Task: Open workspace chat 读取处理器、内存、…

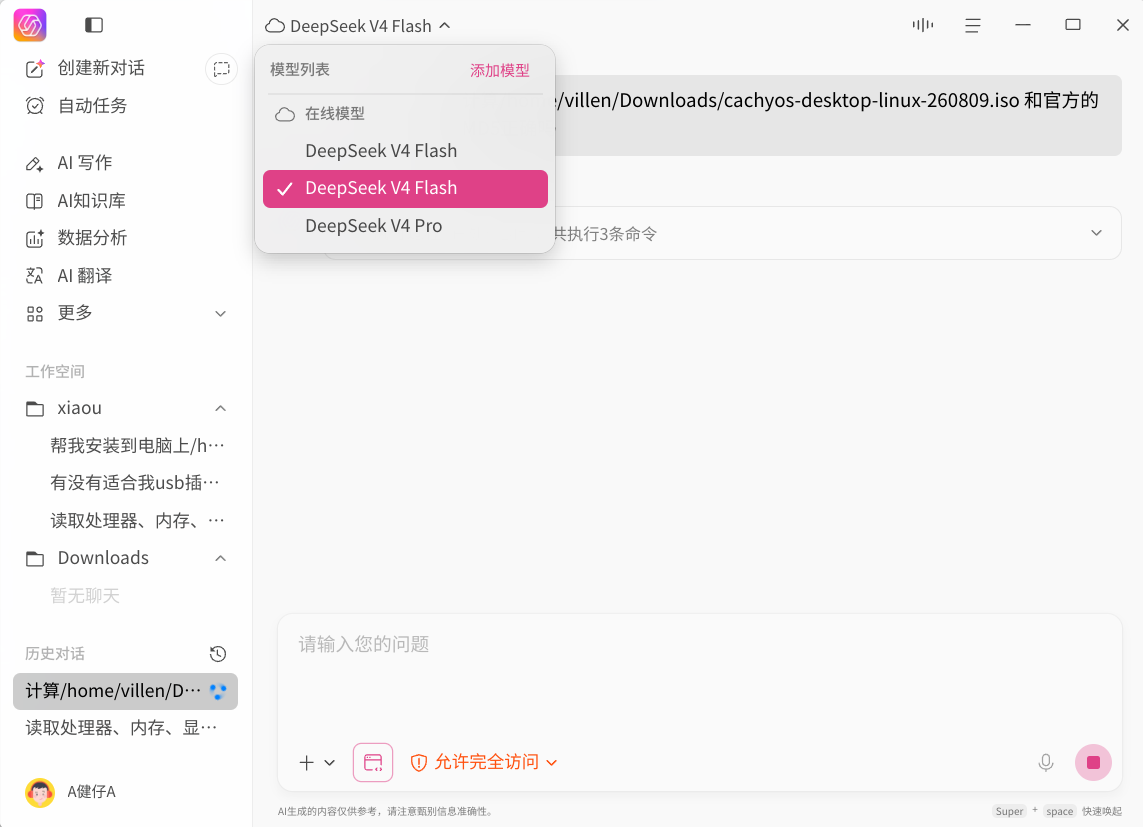Action: [x=137, y=521]
